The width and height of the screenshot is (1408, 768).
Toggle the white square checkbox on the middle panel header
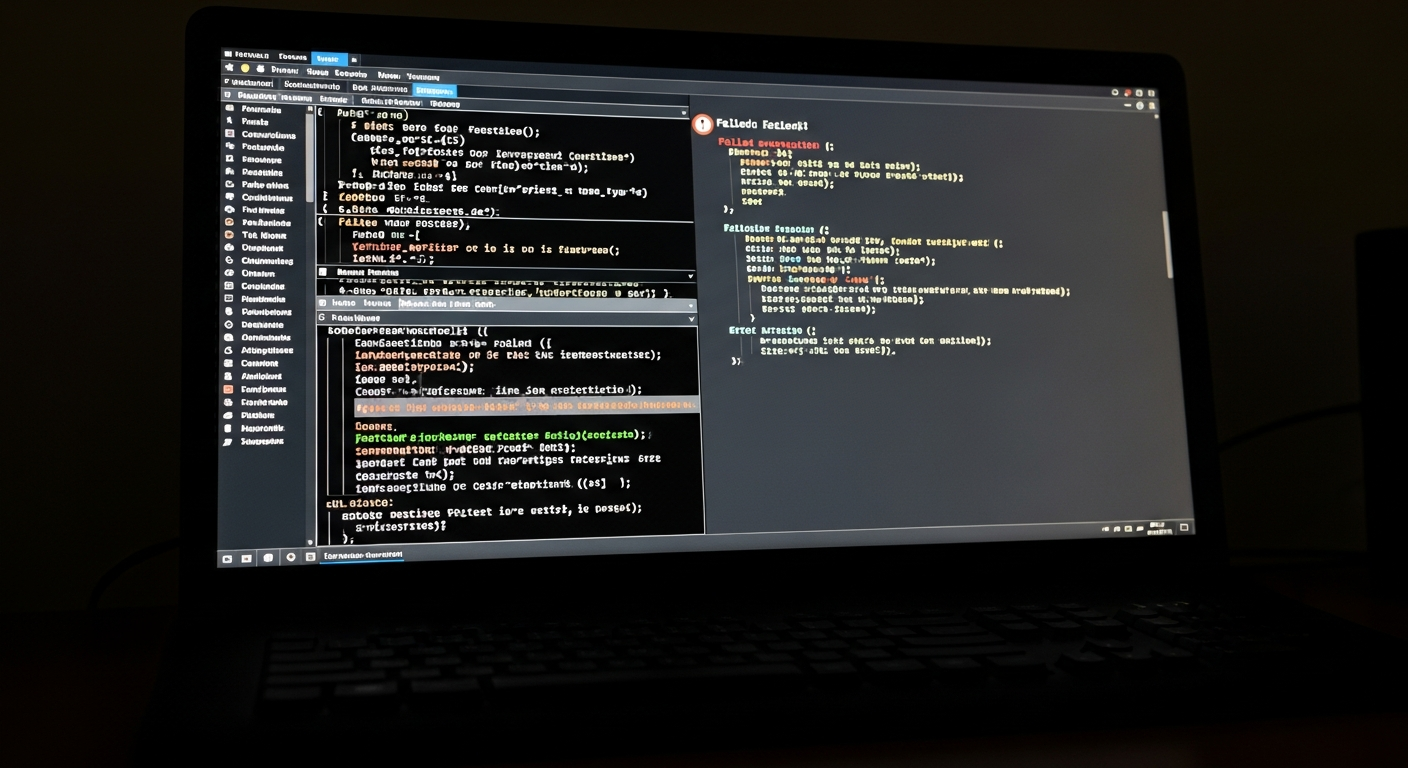click(323, 272)
